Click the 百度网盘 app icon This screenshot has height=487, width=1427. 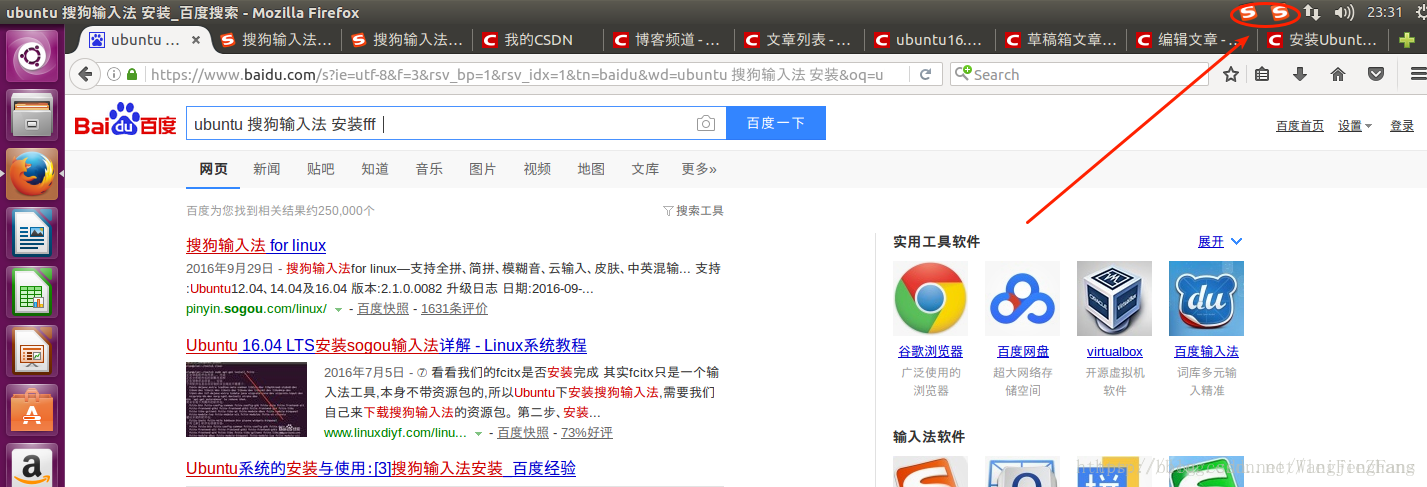tap(1022, 298)
